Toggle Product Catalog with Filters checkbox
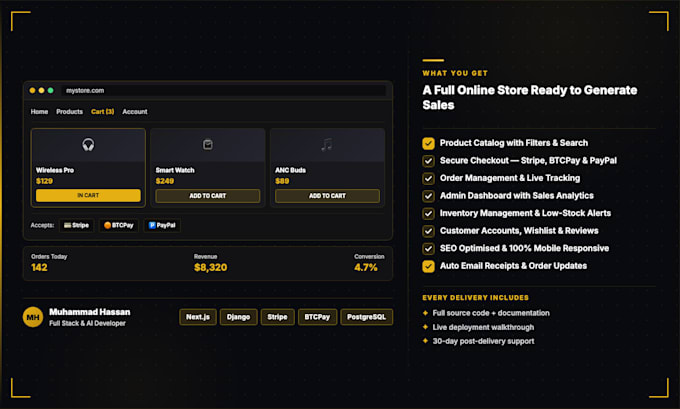Viewport: 680px width, 409px height. tap(428, 143)
